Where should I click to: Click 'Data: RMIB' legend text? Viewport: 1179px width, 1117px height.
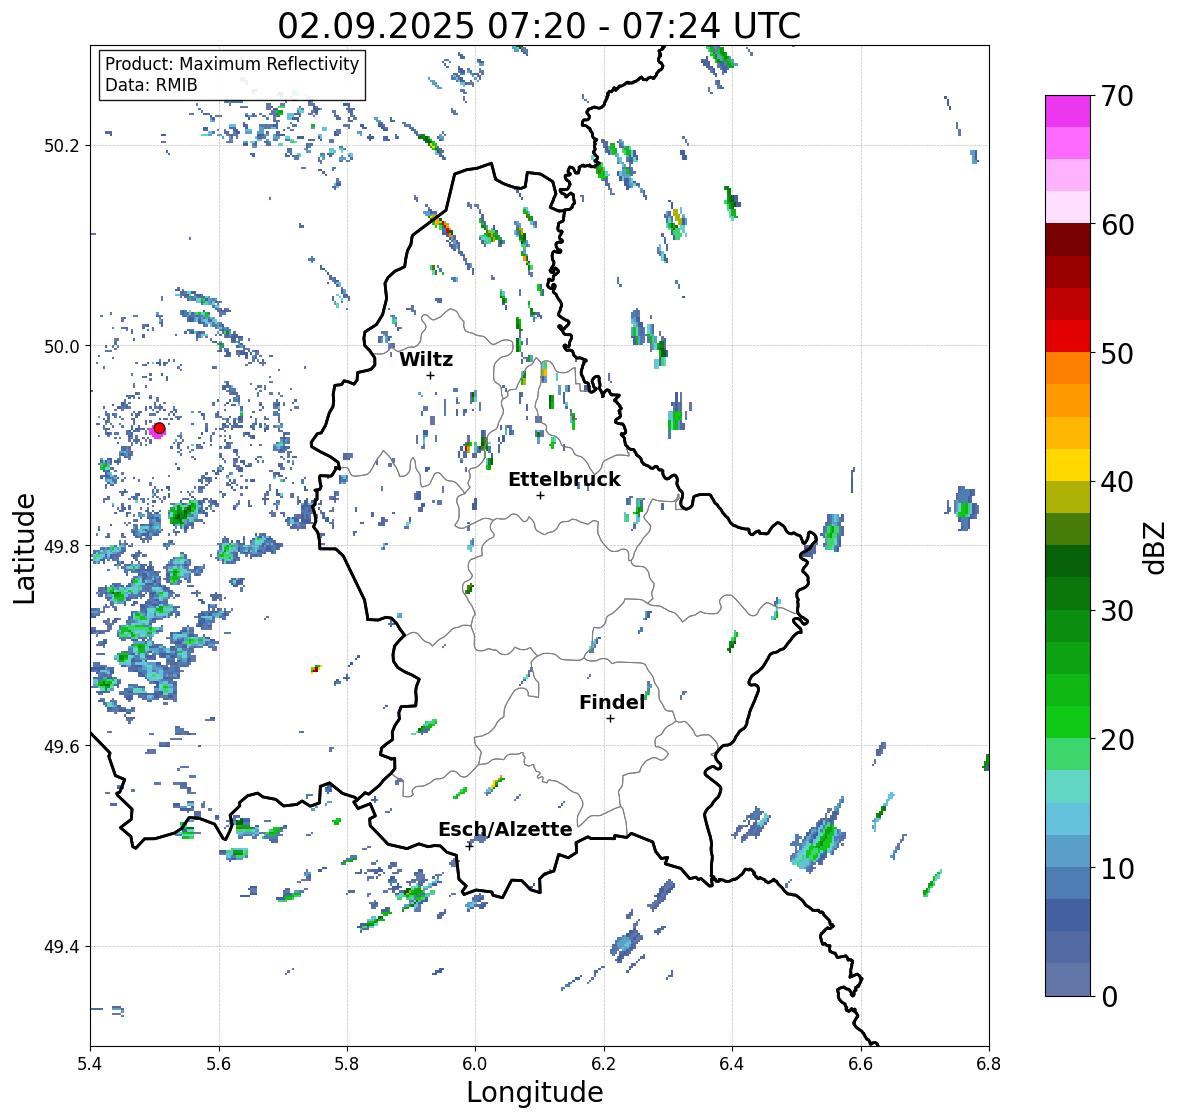(x=151, y=85)
